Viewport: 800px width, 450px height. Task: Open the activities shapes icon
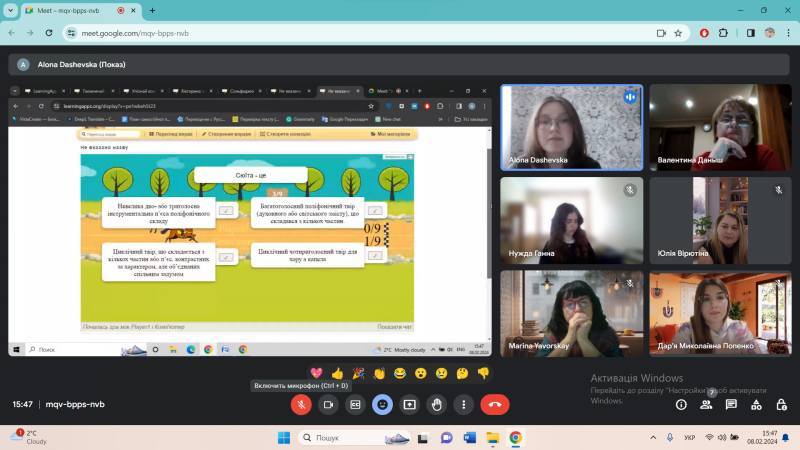point(756,405)
